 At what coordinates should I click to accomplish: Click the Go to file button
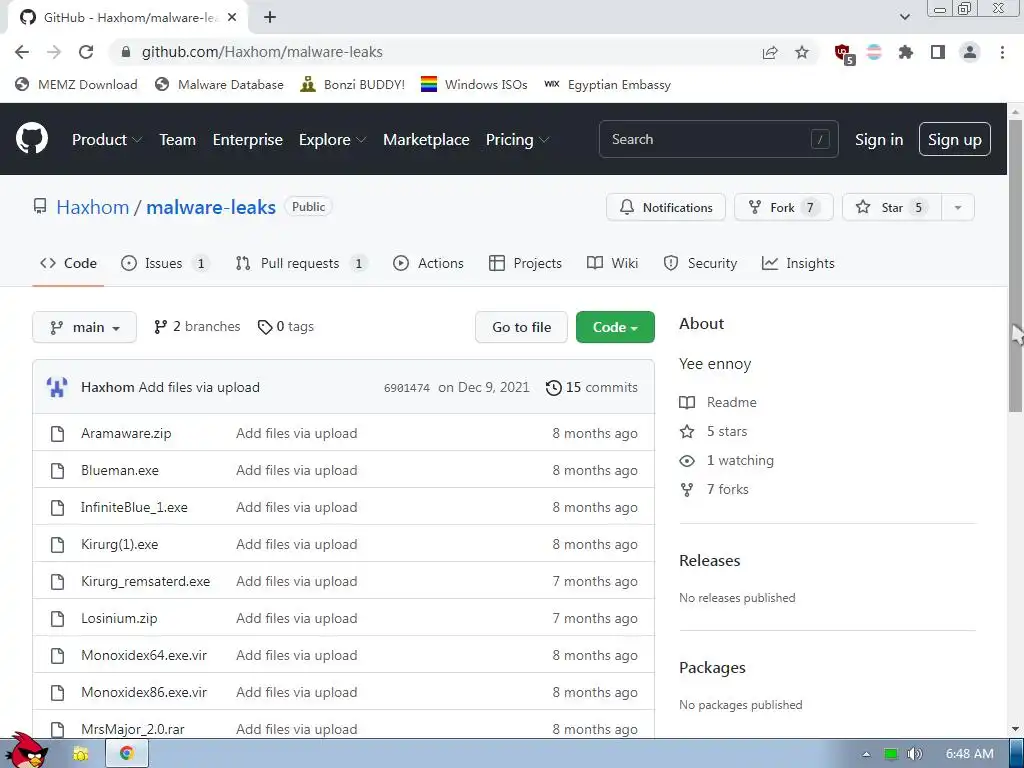[x=522, y=327]
